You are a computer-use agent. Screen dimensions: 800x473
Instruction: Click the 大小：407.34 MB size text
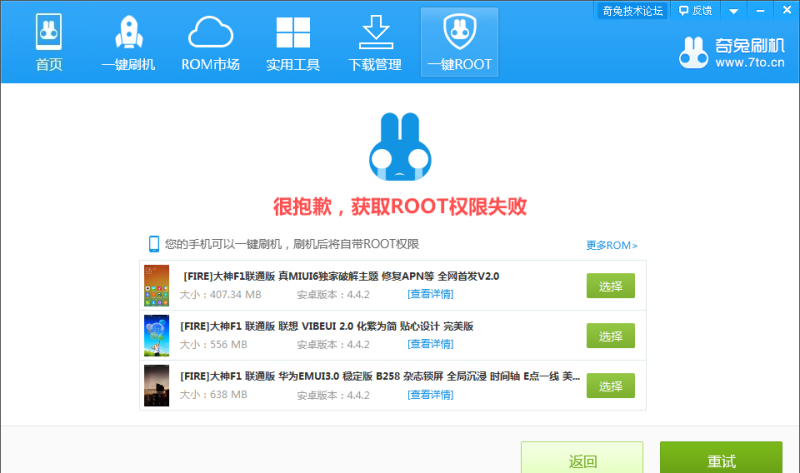click(220, 294)
